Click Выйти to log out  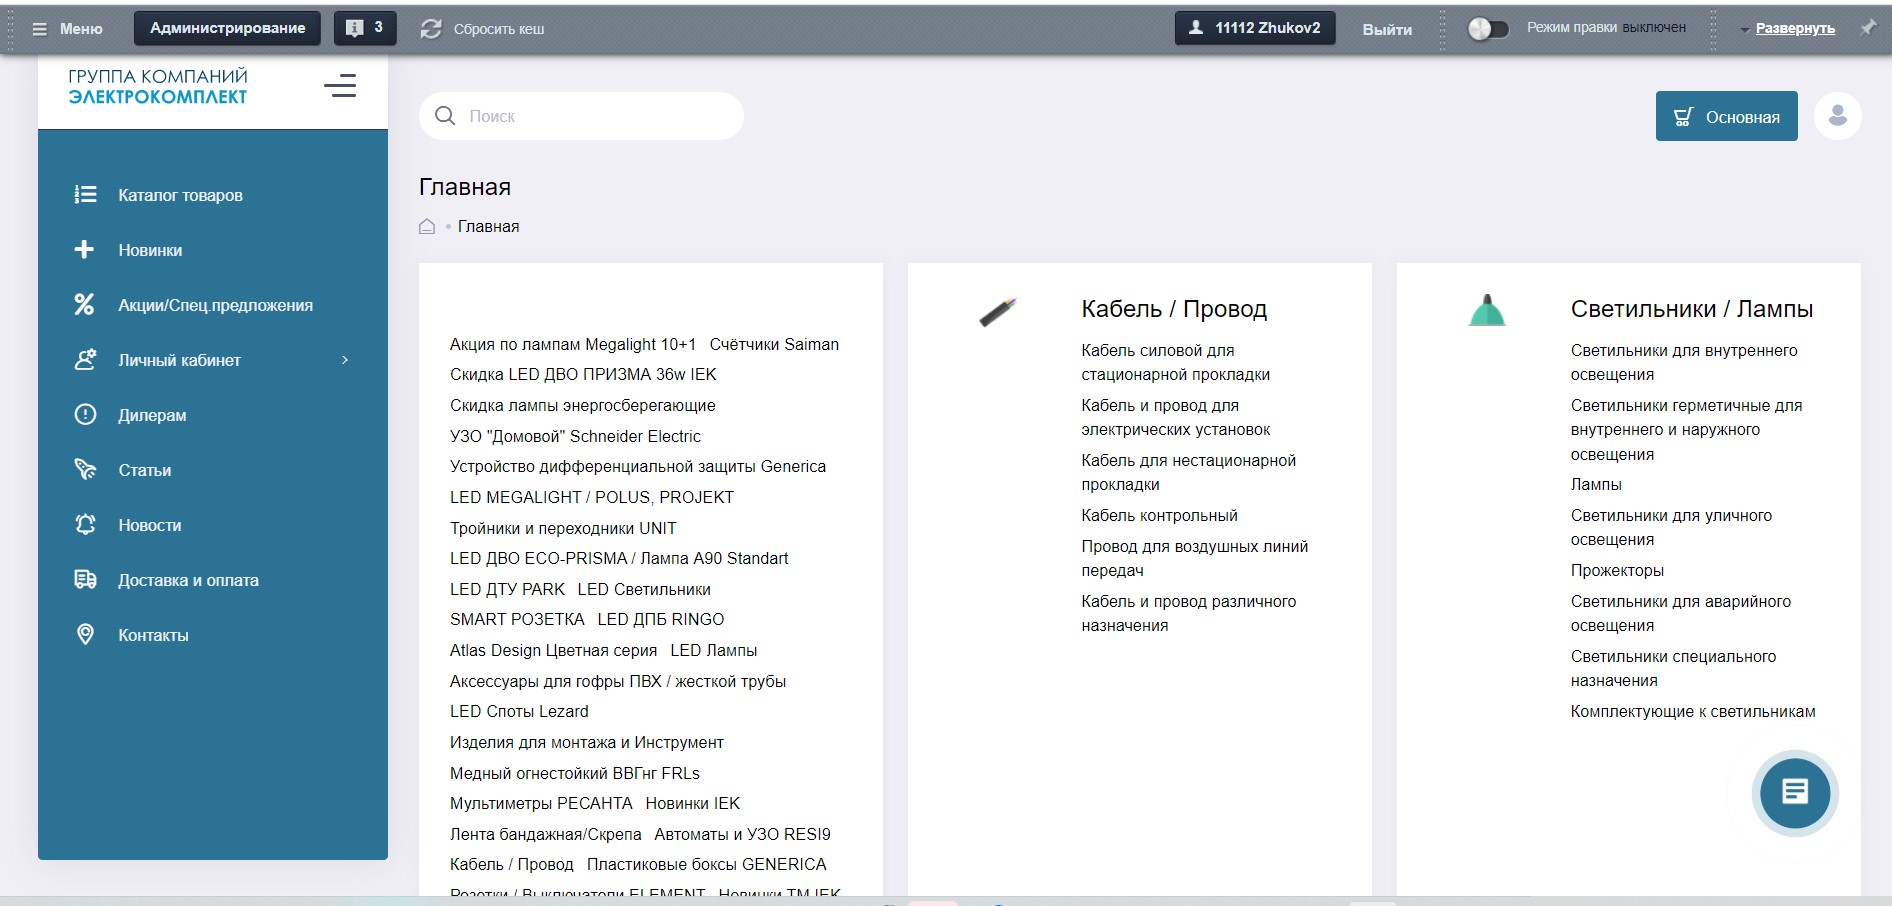[1385, 29]
